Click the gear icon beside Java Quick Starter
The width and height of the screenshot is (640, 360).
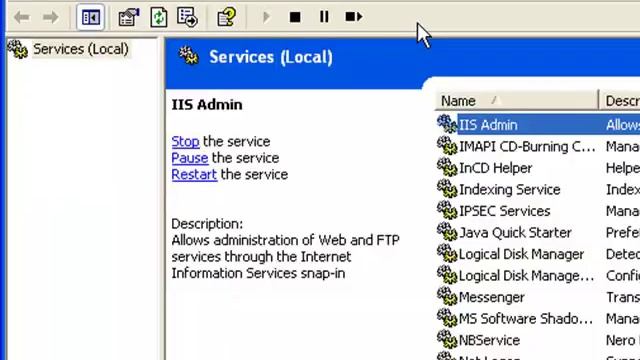[x=447, y=231]
